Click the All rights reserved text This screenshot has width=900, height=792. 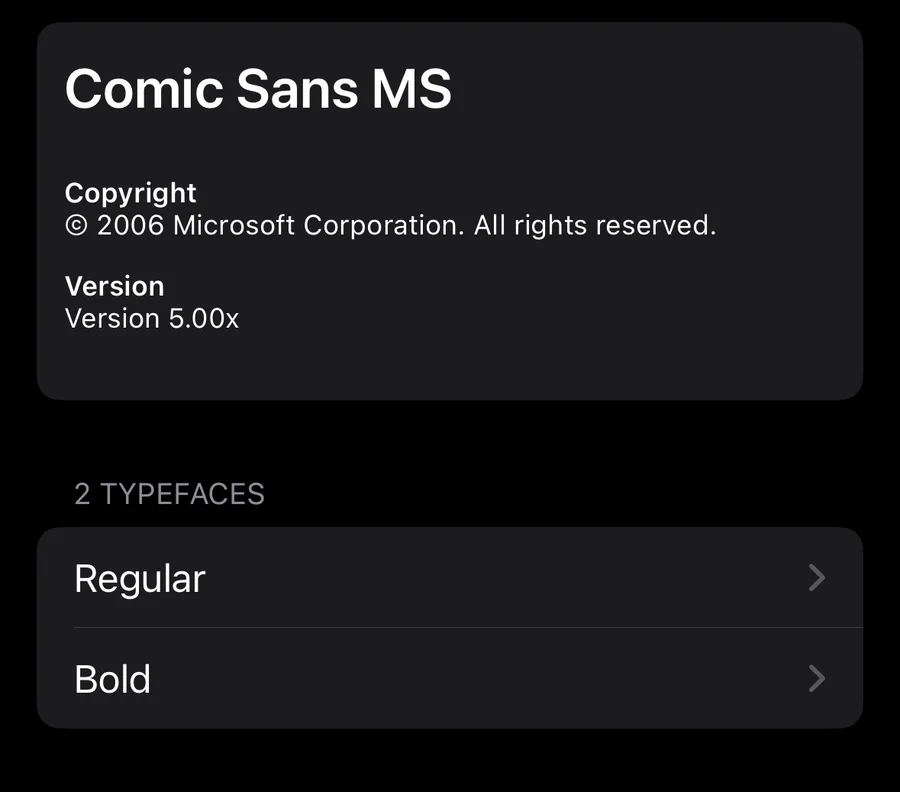tap(595, 225)
